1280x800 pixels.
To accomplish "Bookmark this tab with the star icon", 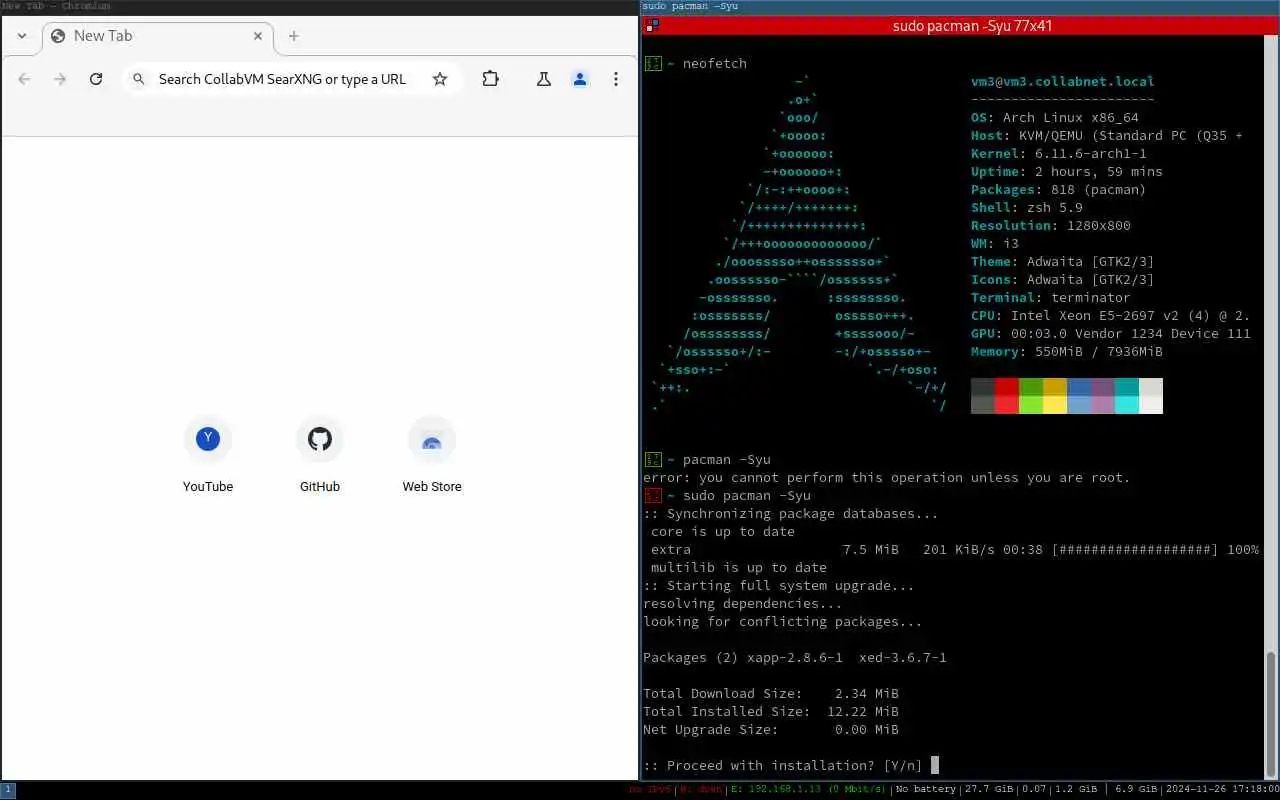I will coord(440,79).
